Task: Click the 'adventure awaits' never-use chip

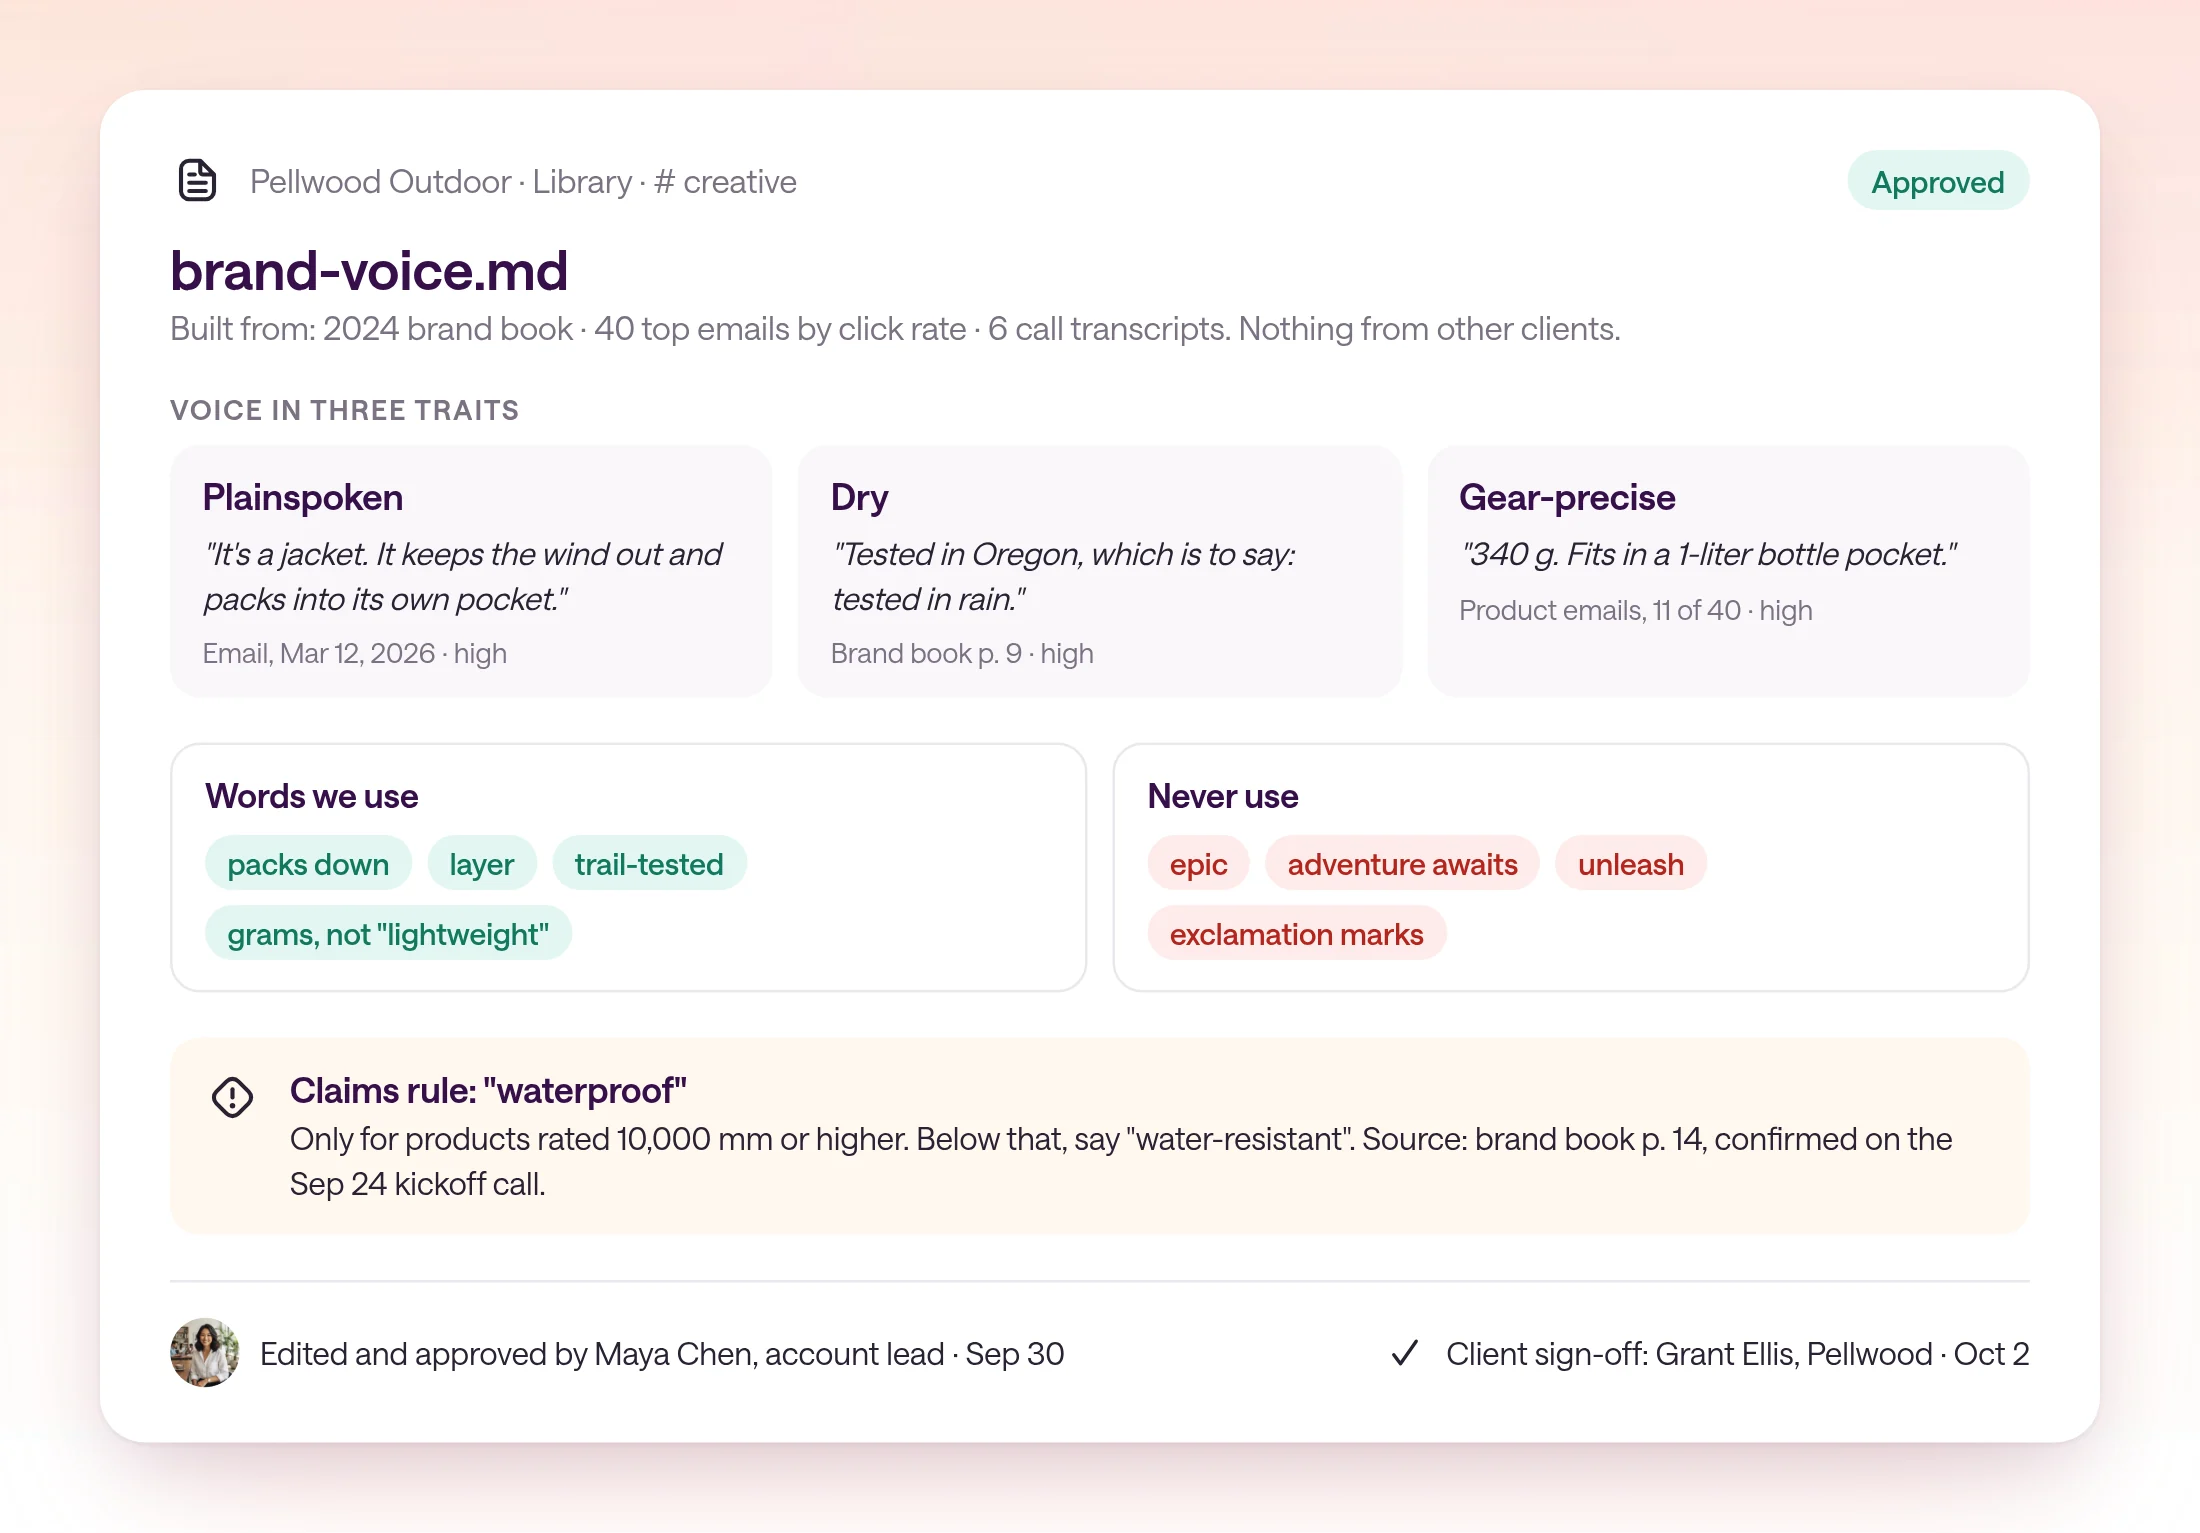Action: click(x=1402, y=863)
